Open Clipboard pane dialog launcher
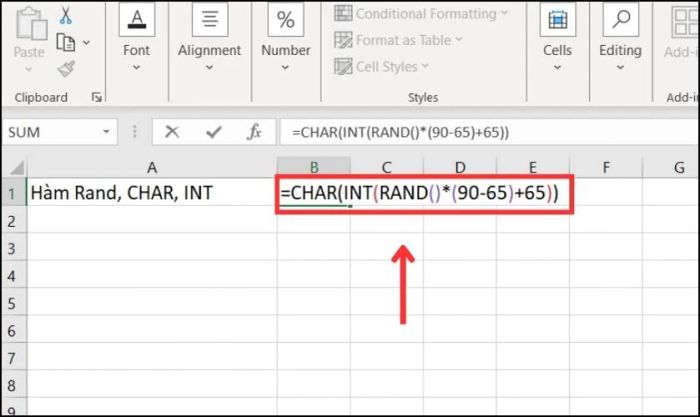Screen dimensions: 700x417 point(96,97)
